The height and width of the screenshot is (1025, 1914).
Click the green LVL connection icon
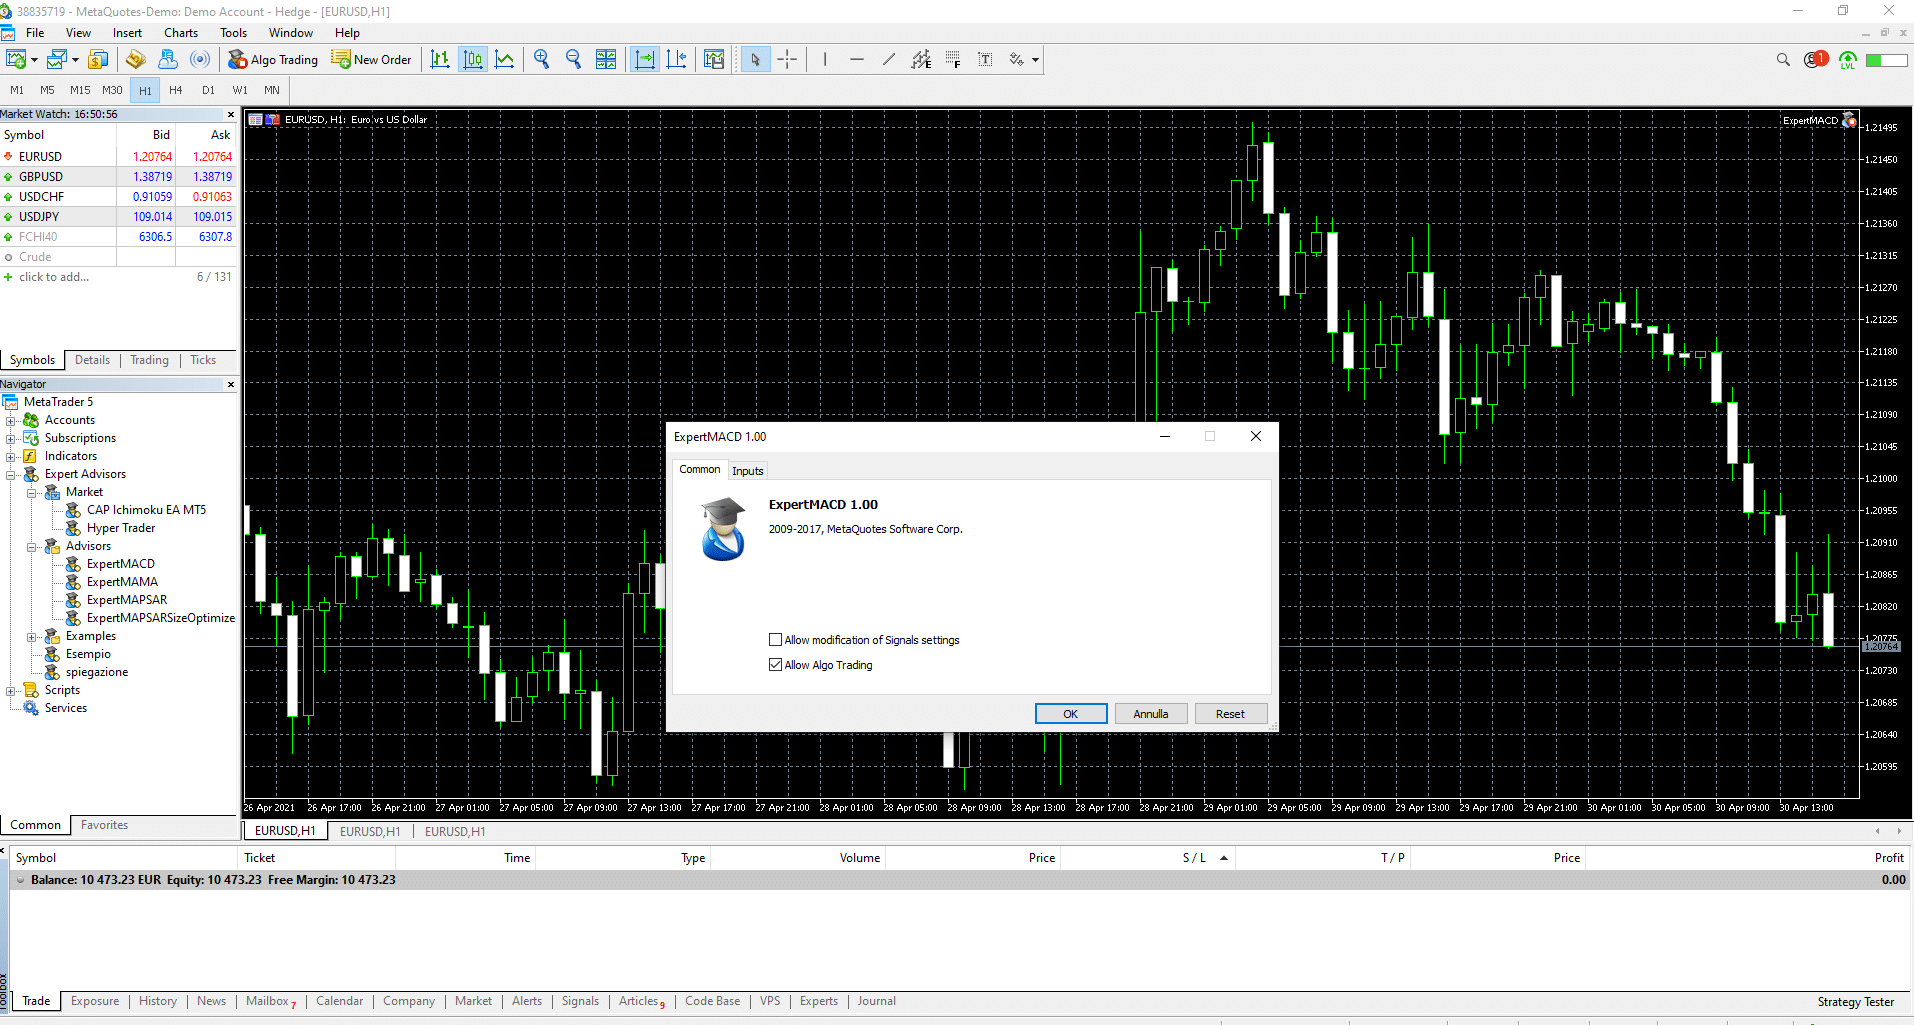pos(1848,60)
